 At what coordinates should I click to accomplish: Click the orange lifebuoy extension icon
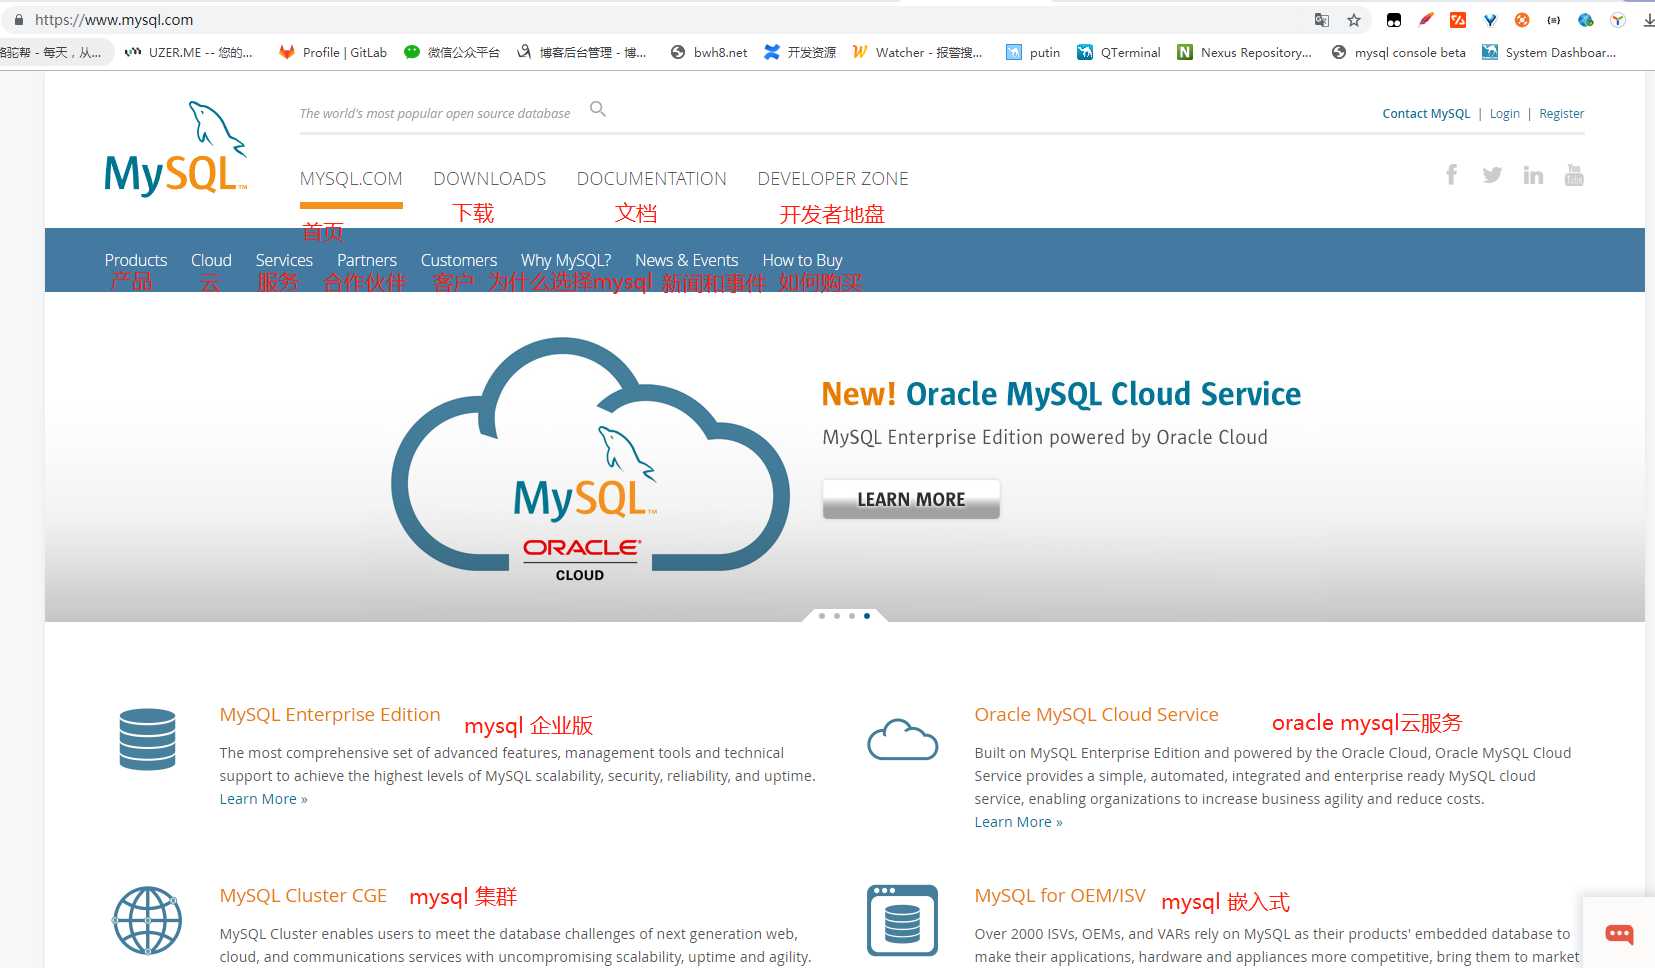(1522, 20)
